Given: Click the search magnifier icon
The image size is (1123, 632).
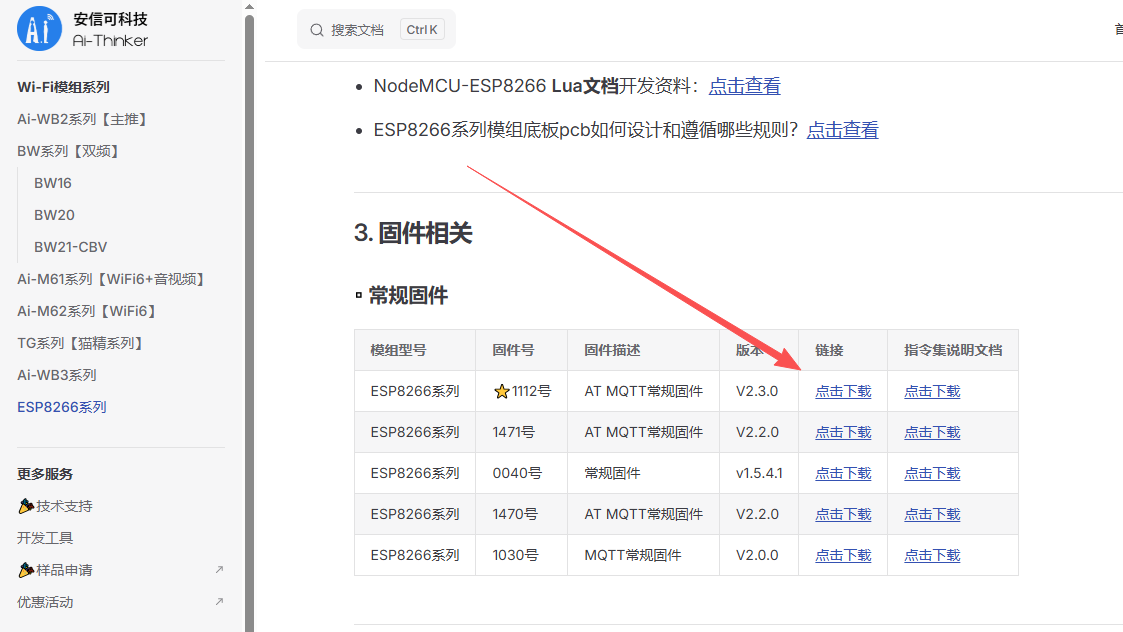Looking at the screenshot, I should click(x=317, y=30).
